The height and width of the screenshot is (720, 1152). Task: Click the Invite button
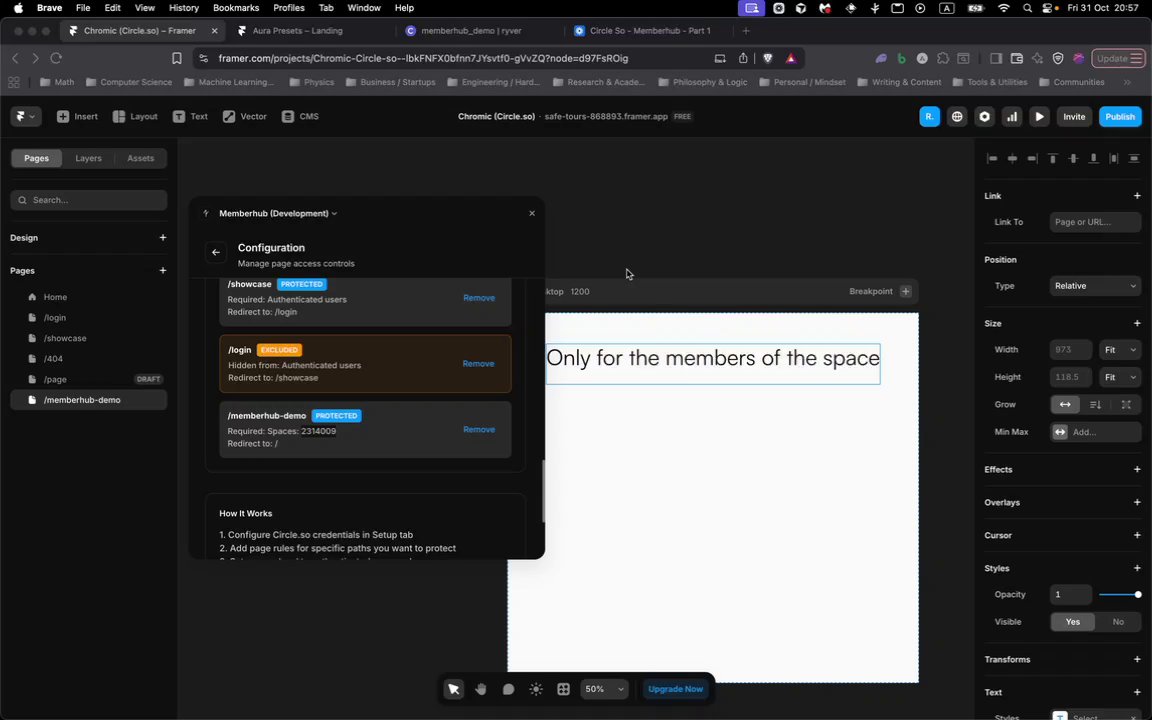[1073, 116]
